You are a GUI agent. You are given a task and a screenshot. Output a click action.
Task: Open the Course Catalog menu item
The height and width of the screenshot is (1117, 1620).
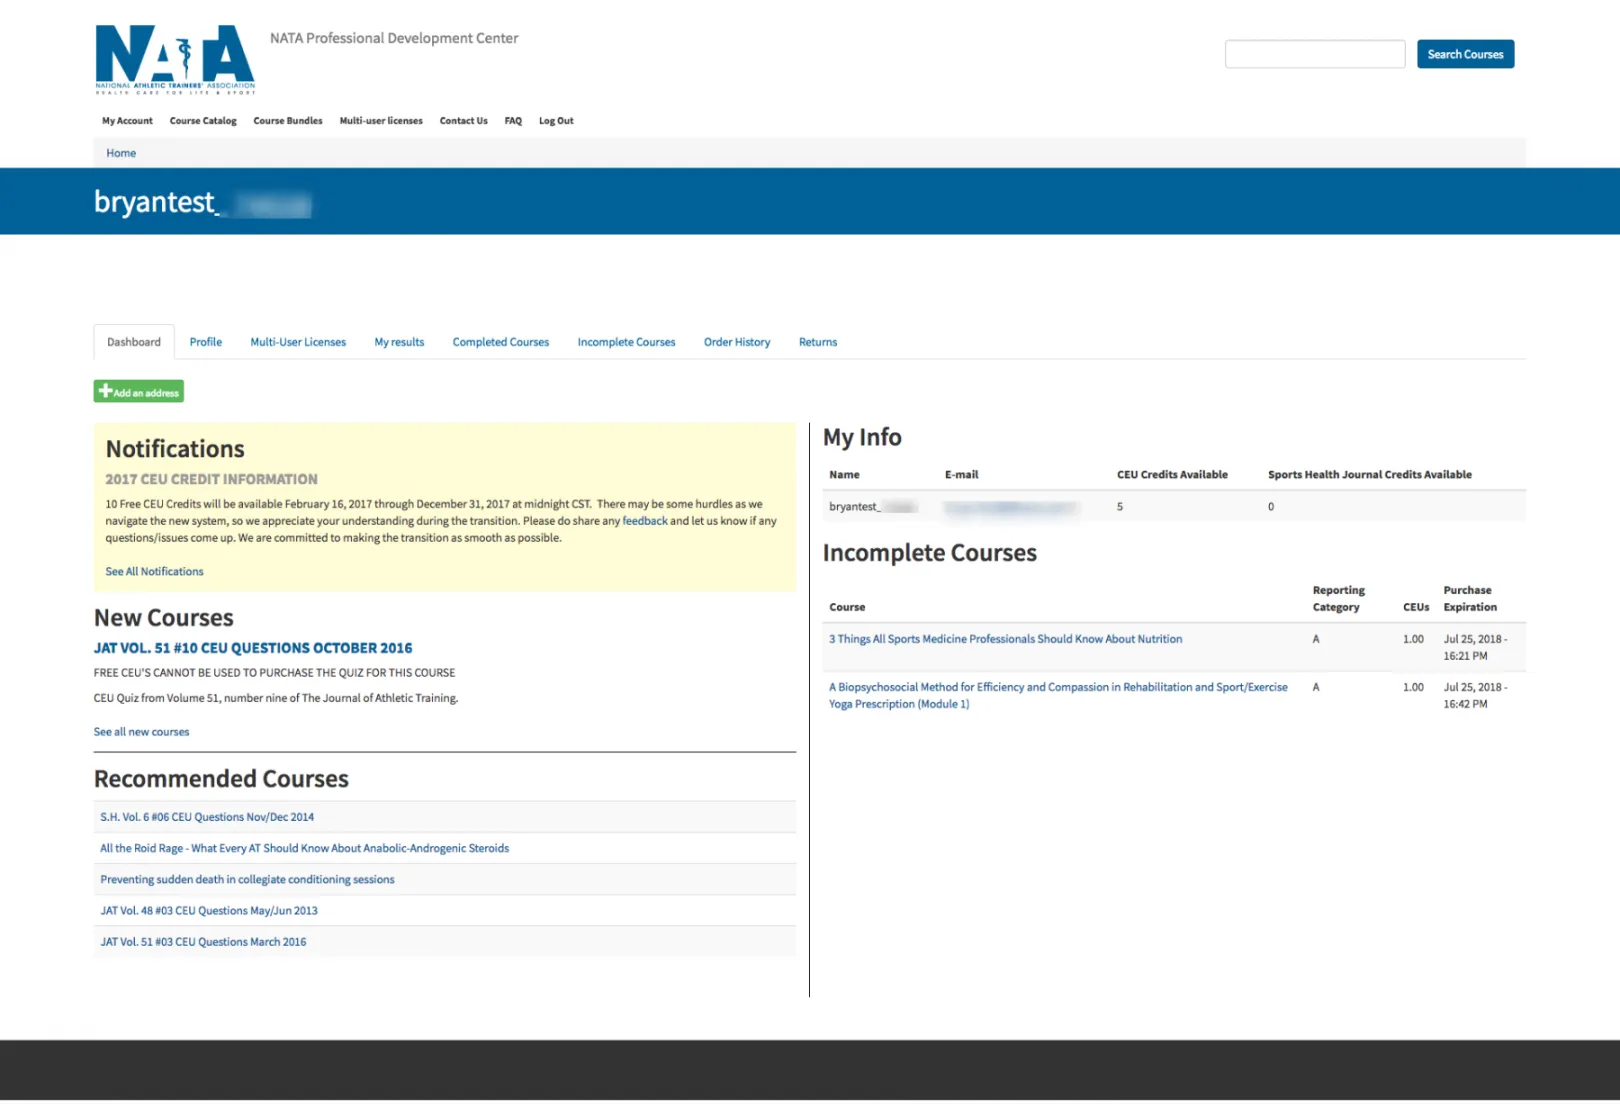pyautogui.click(x=203, y=121)
